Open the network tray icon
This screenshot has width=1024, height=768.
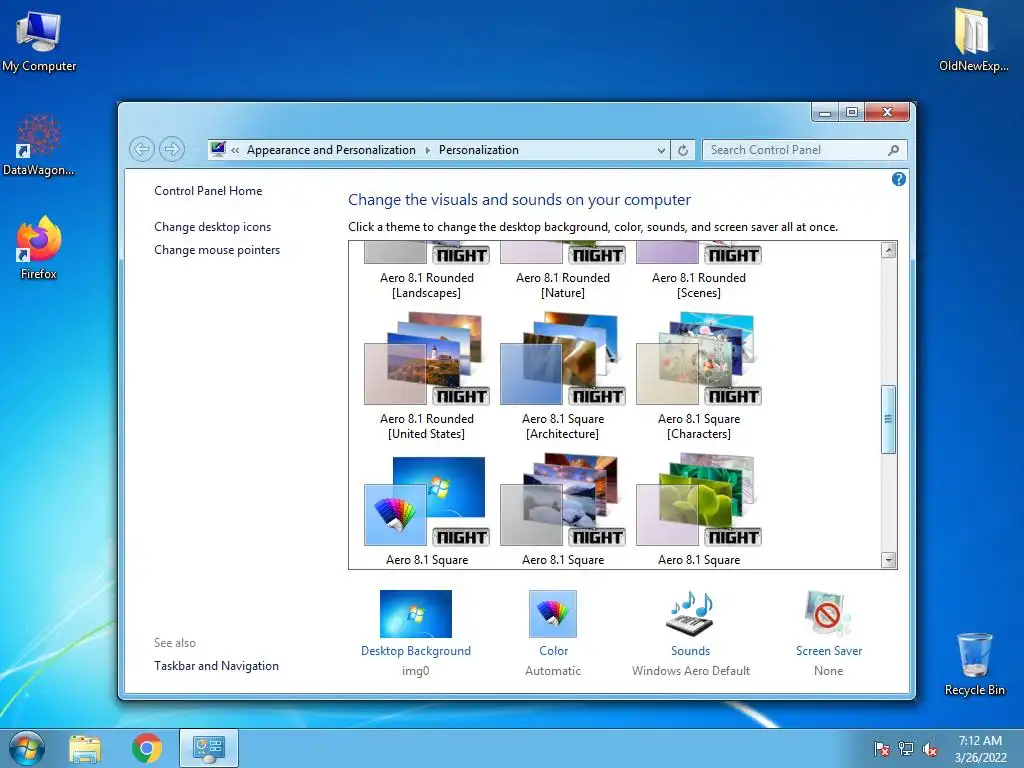tap(906, 749)
